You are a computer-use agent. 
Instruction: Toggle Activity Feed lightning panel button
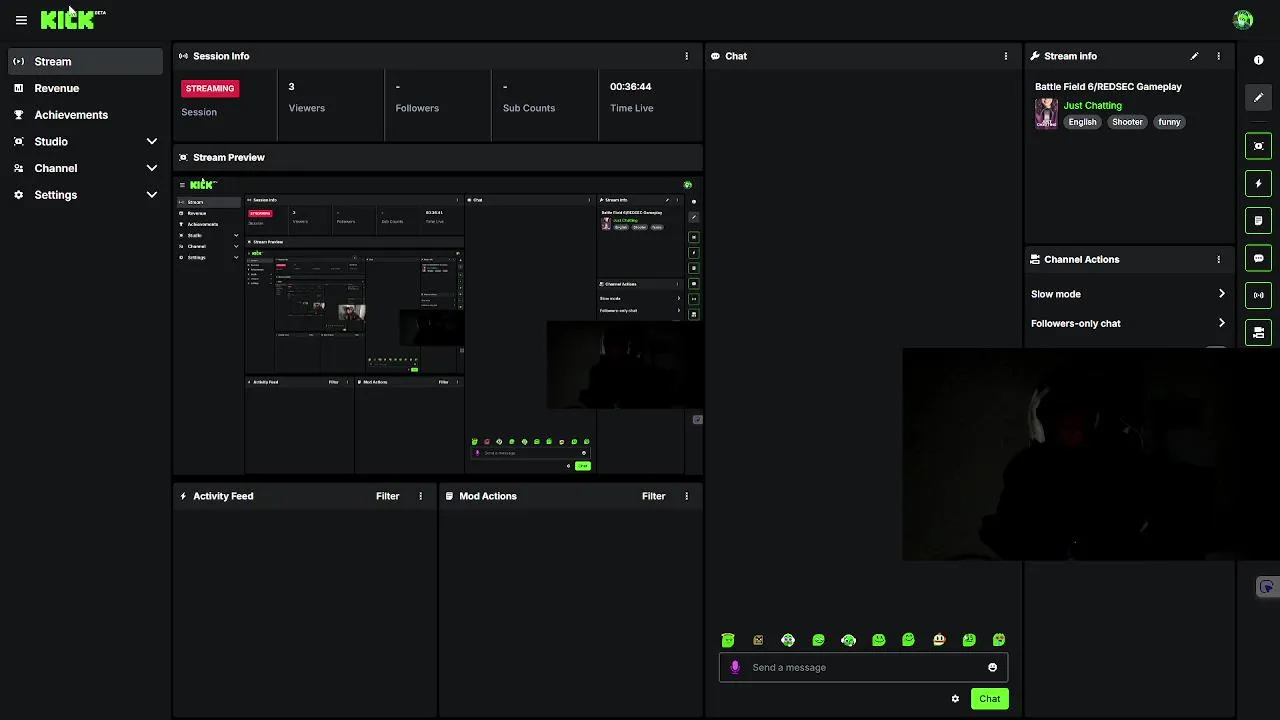pos(1259,184)
